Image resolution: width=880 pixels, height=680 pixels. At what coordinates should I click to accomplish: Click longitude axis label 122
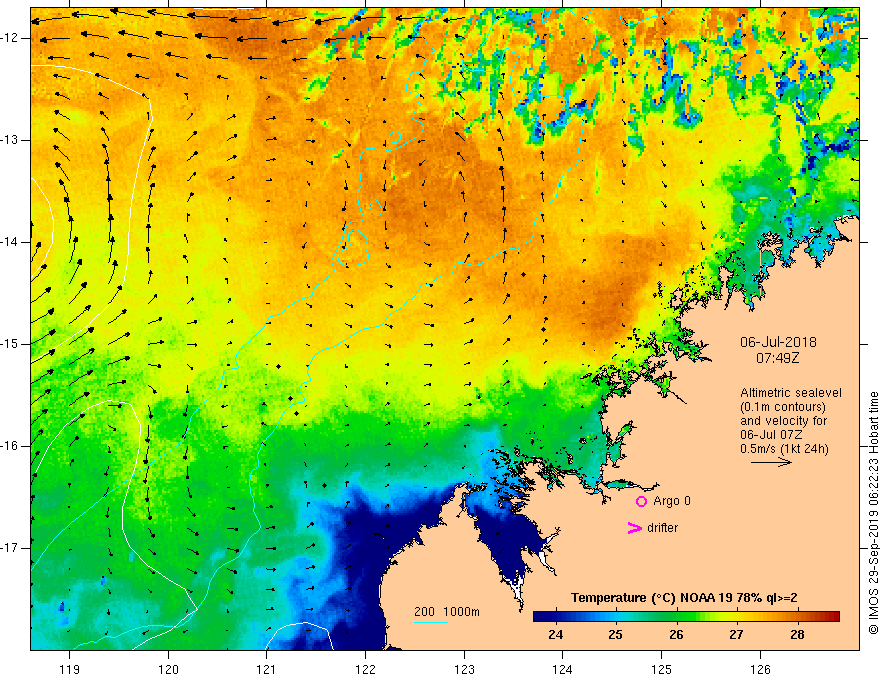click(365, 669)
